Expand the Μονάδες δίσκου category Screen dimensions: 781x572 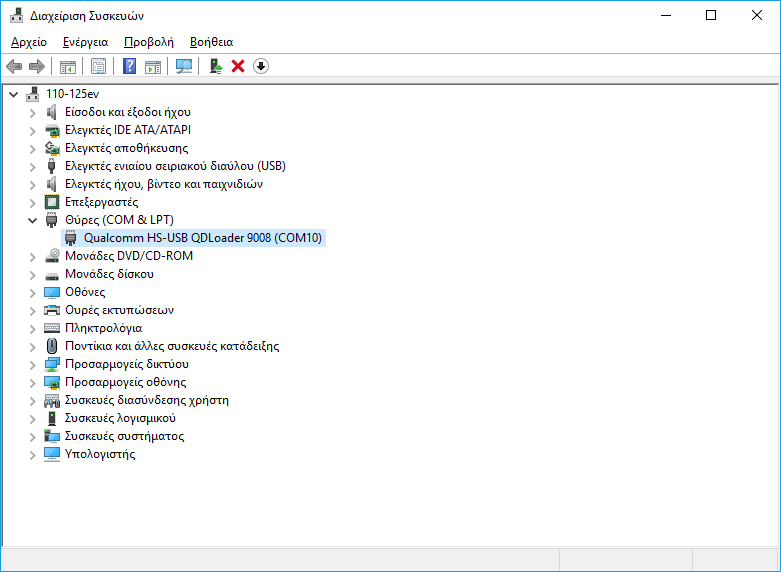coord(32,274)
